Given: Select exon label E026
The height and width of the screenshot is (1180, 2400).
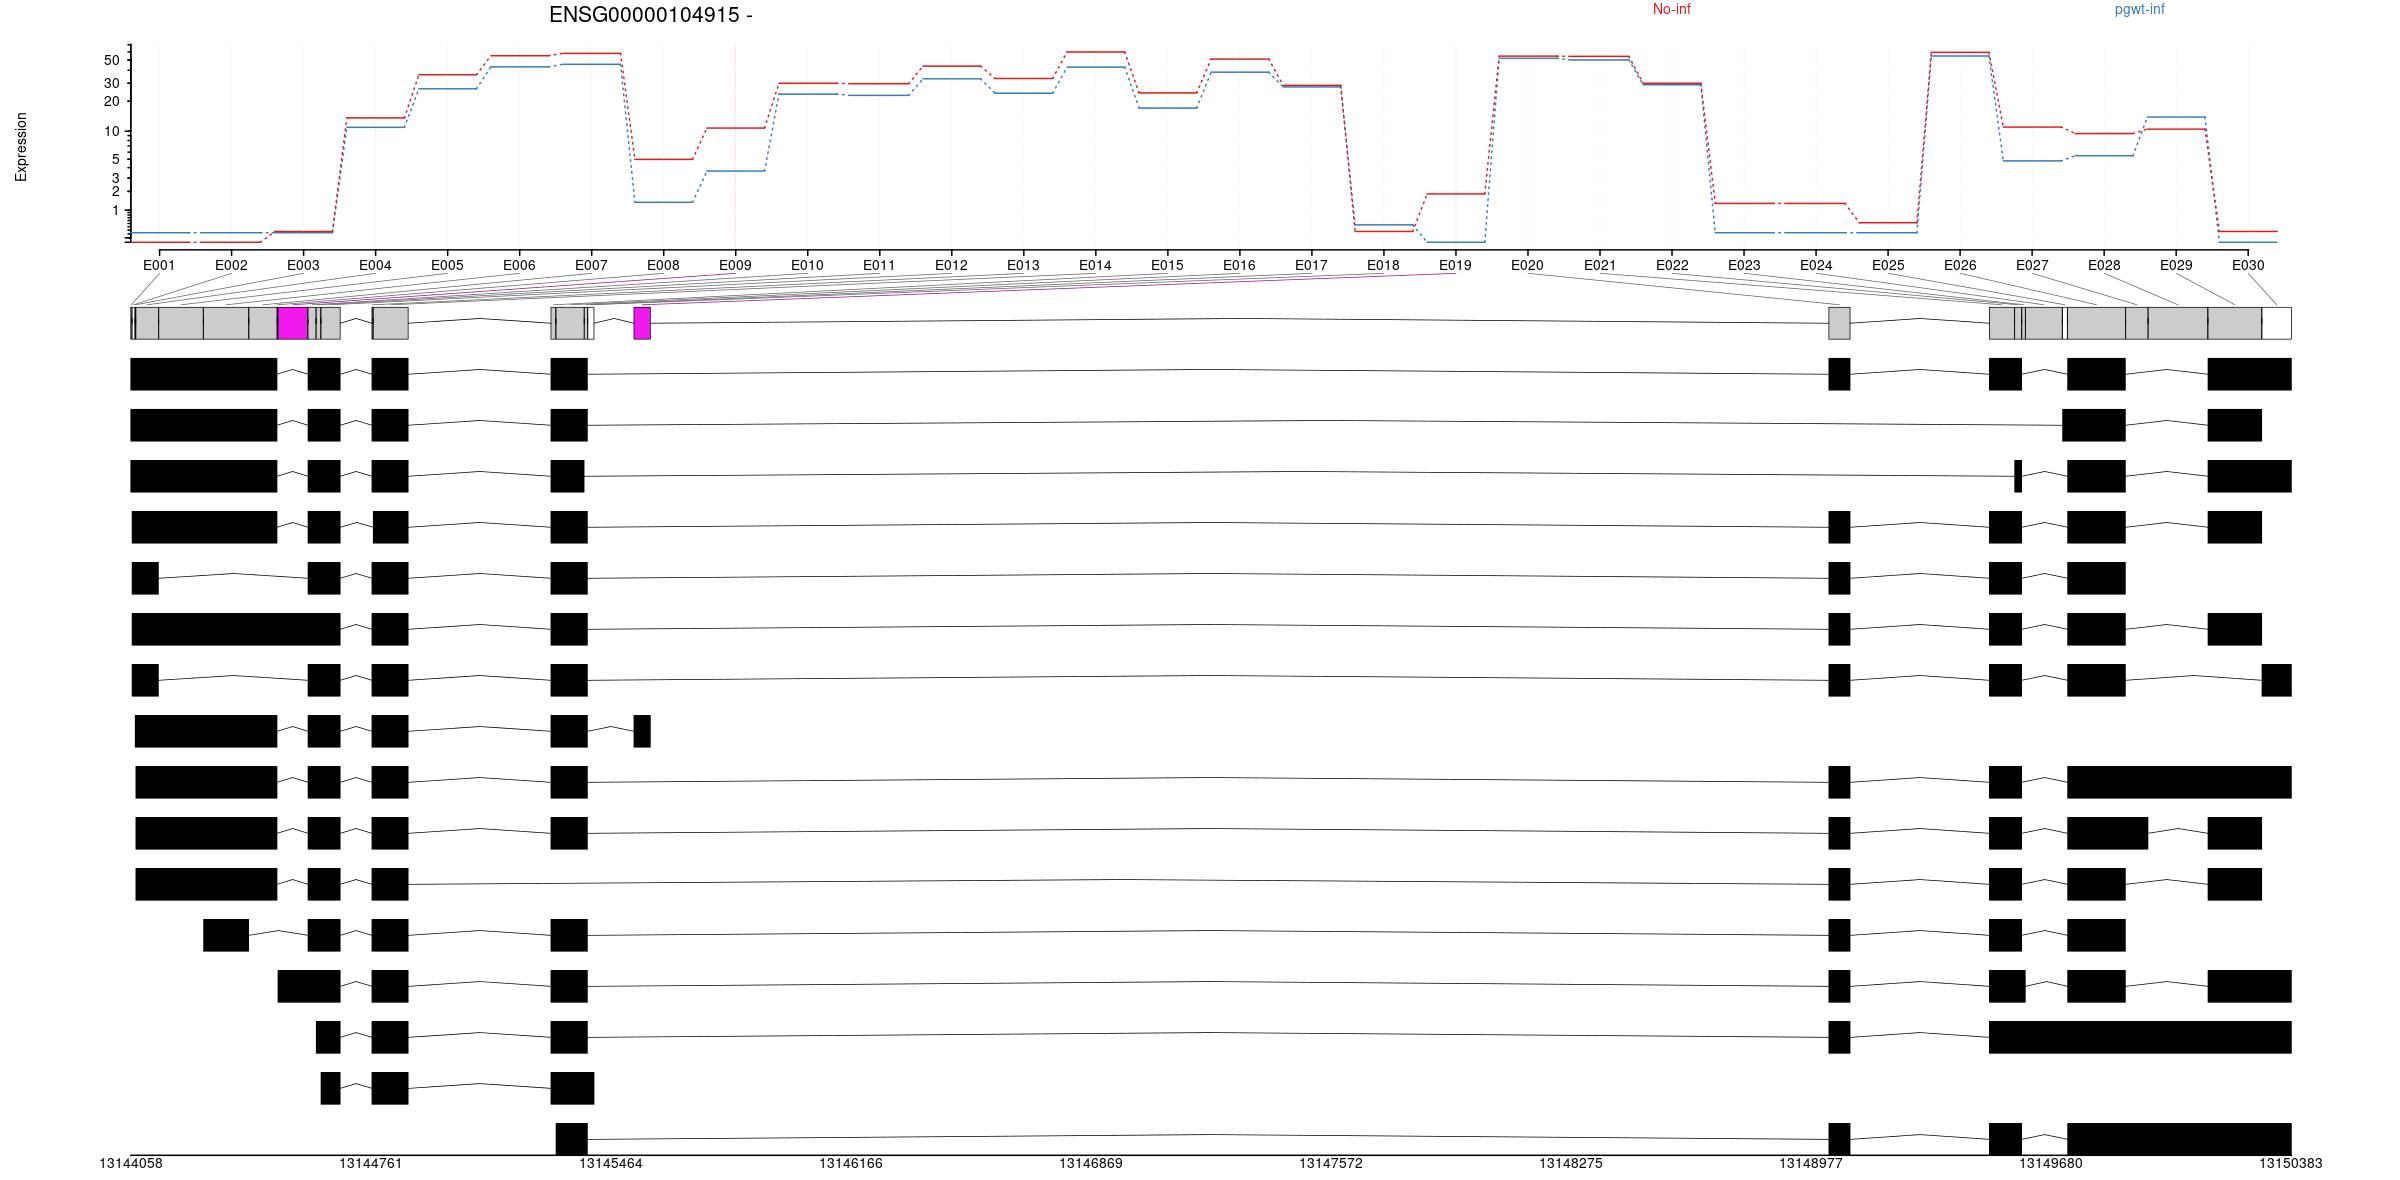Looking at the screenshot, I should [x=1960, y=265].
